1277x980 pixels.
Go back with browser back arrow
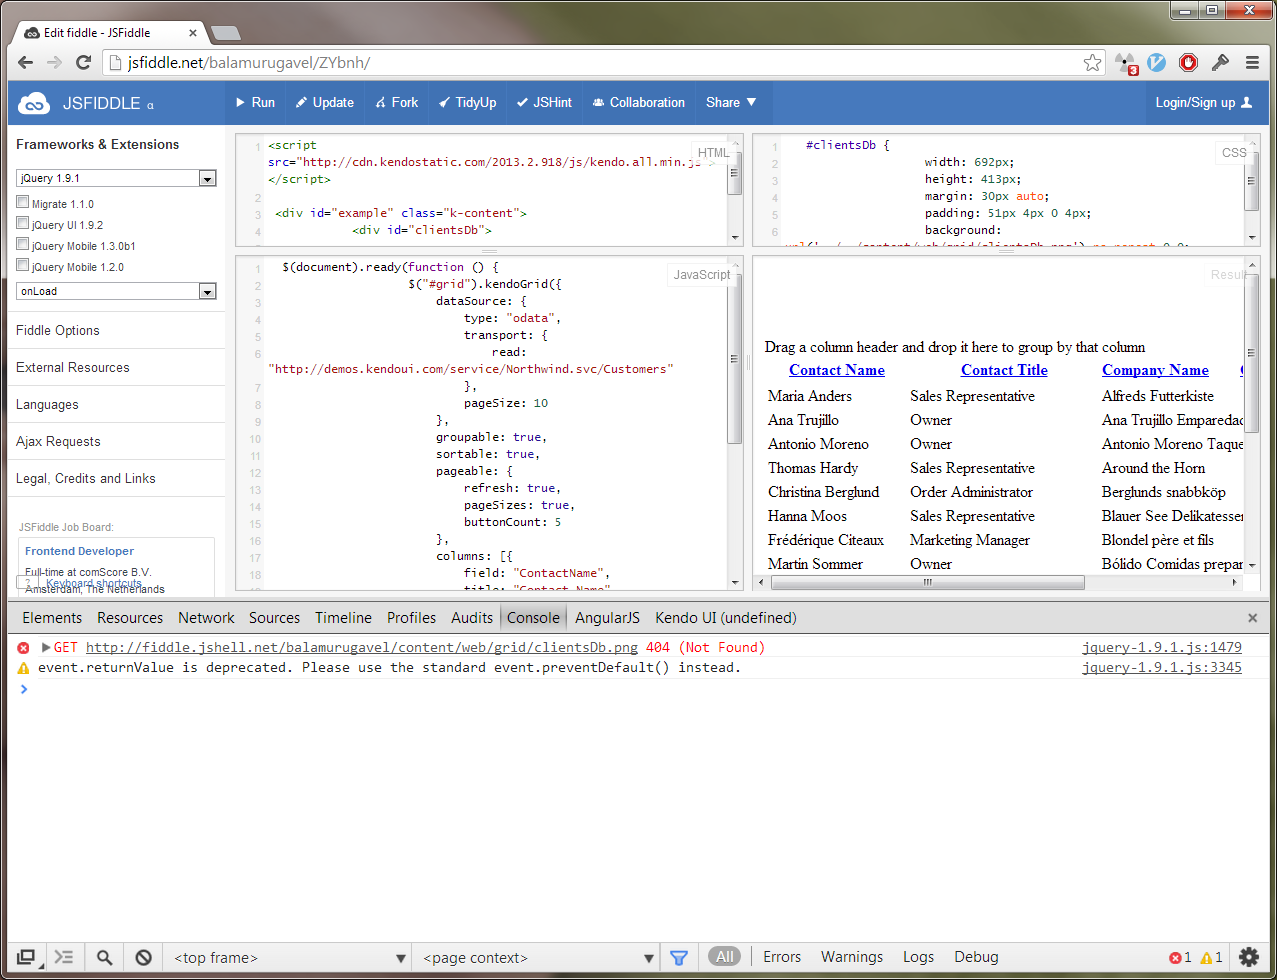(x=26, y=63)
